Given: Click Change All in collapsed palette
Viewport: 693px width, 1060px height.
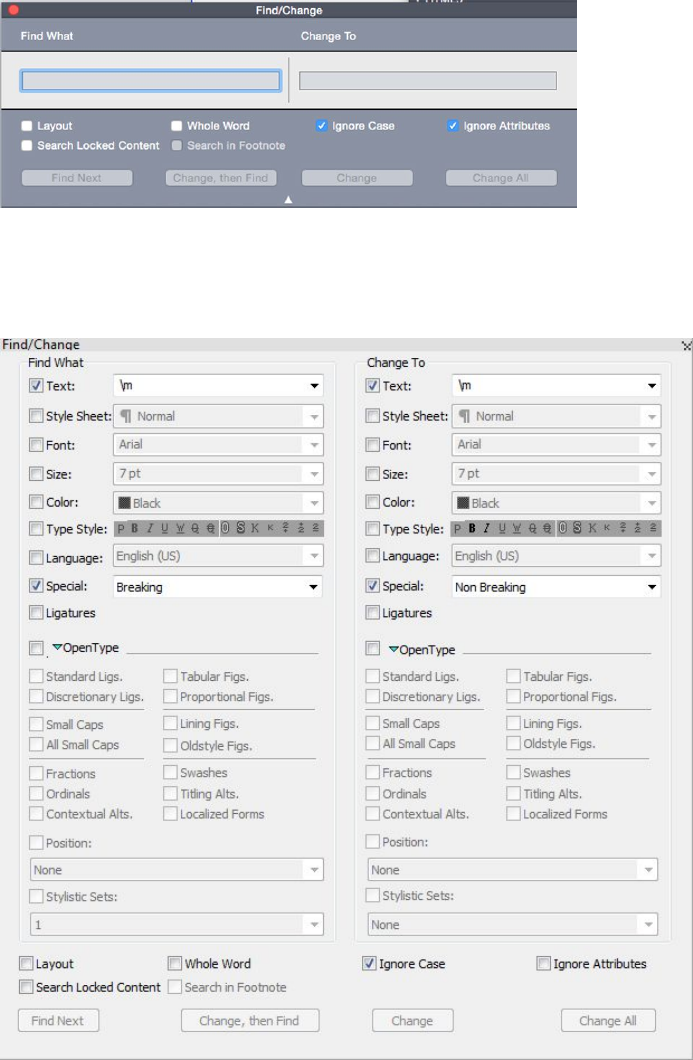Looking at the screenshot, I should 501,178.
